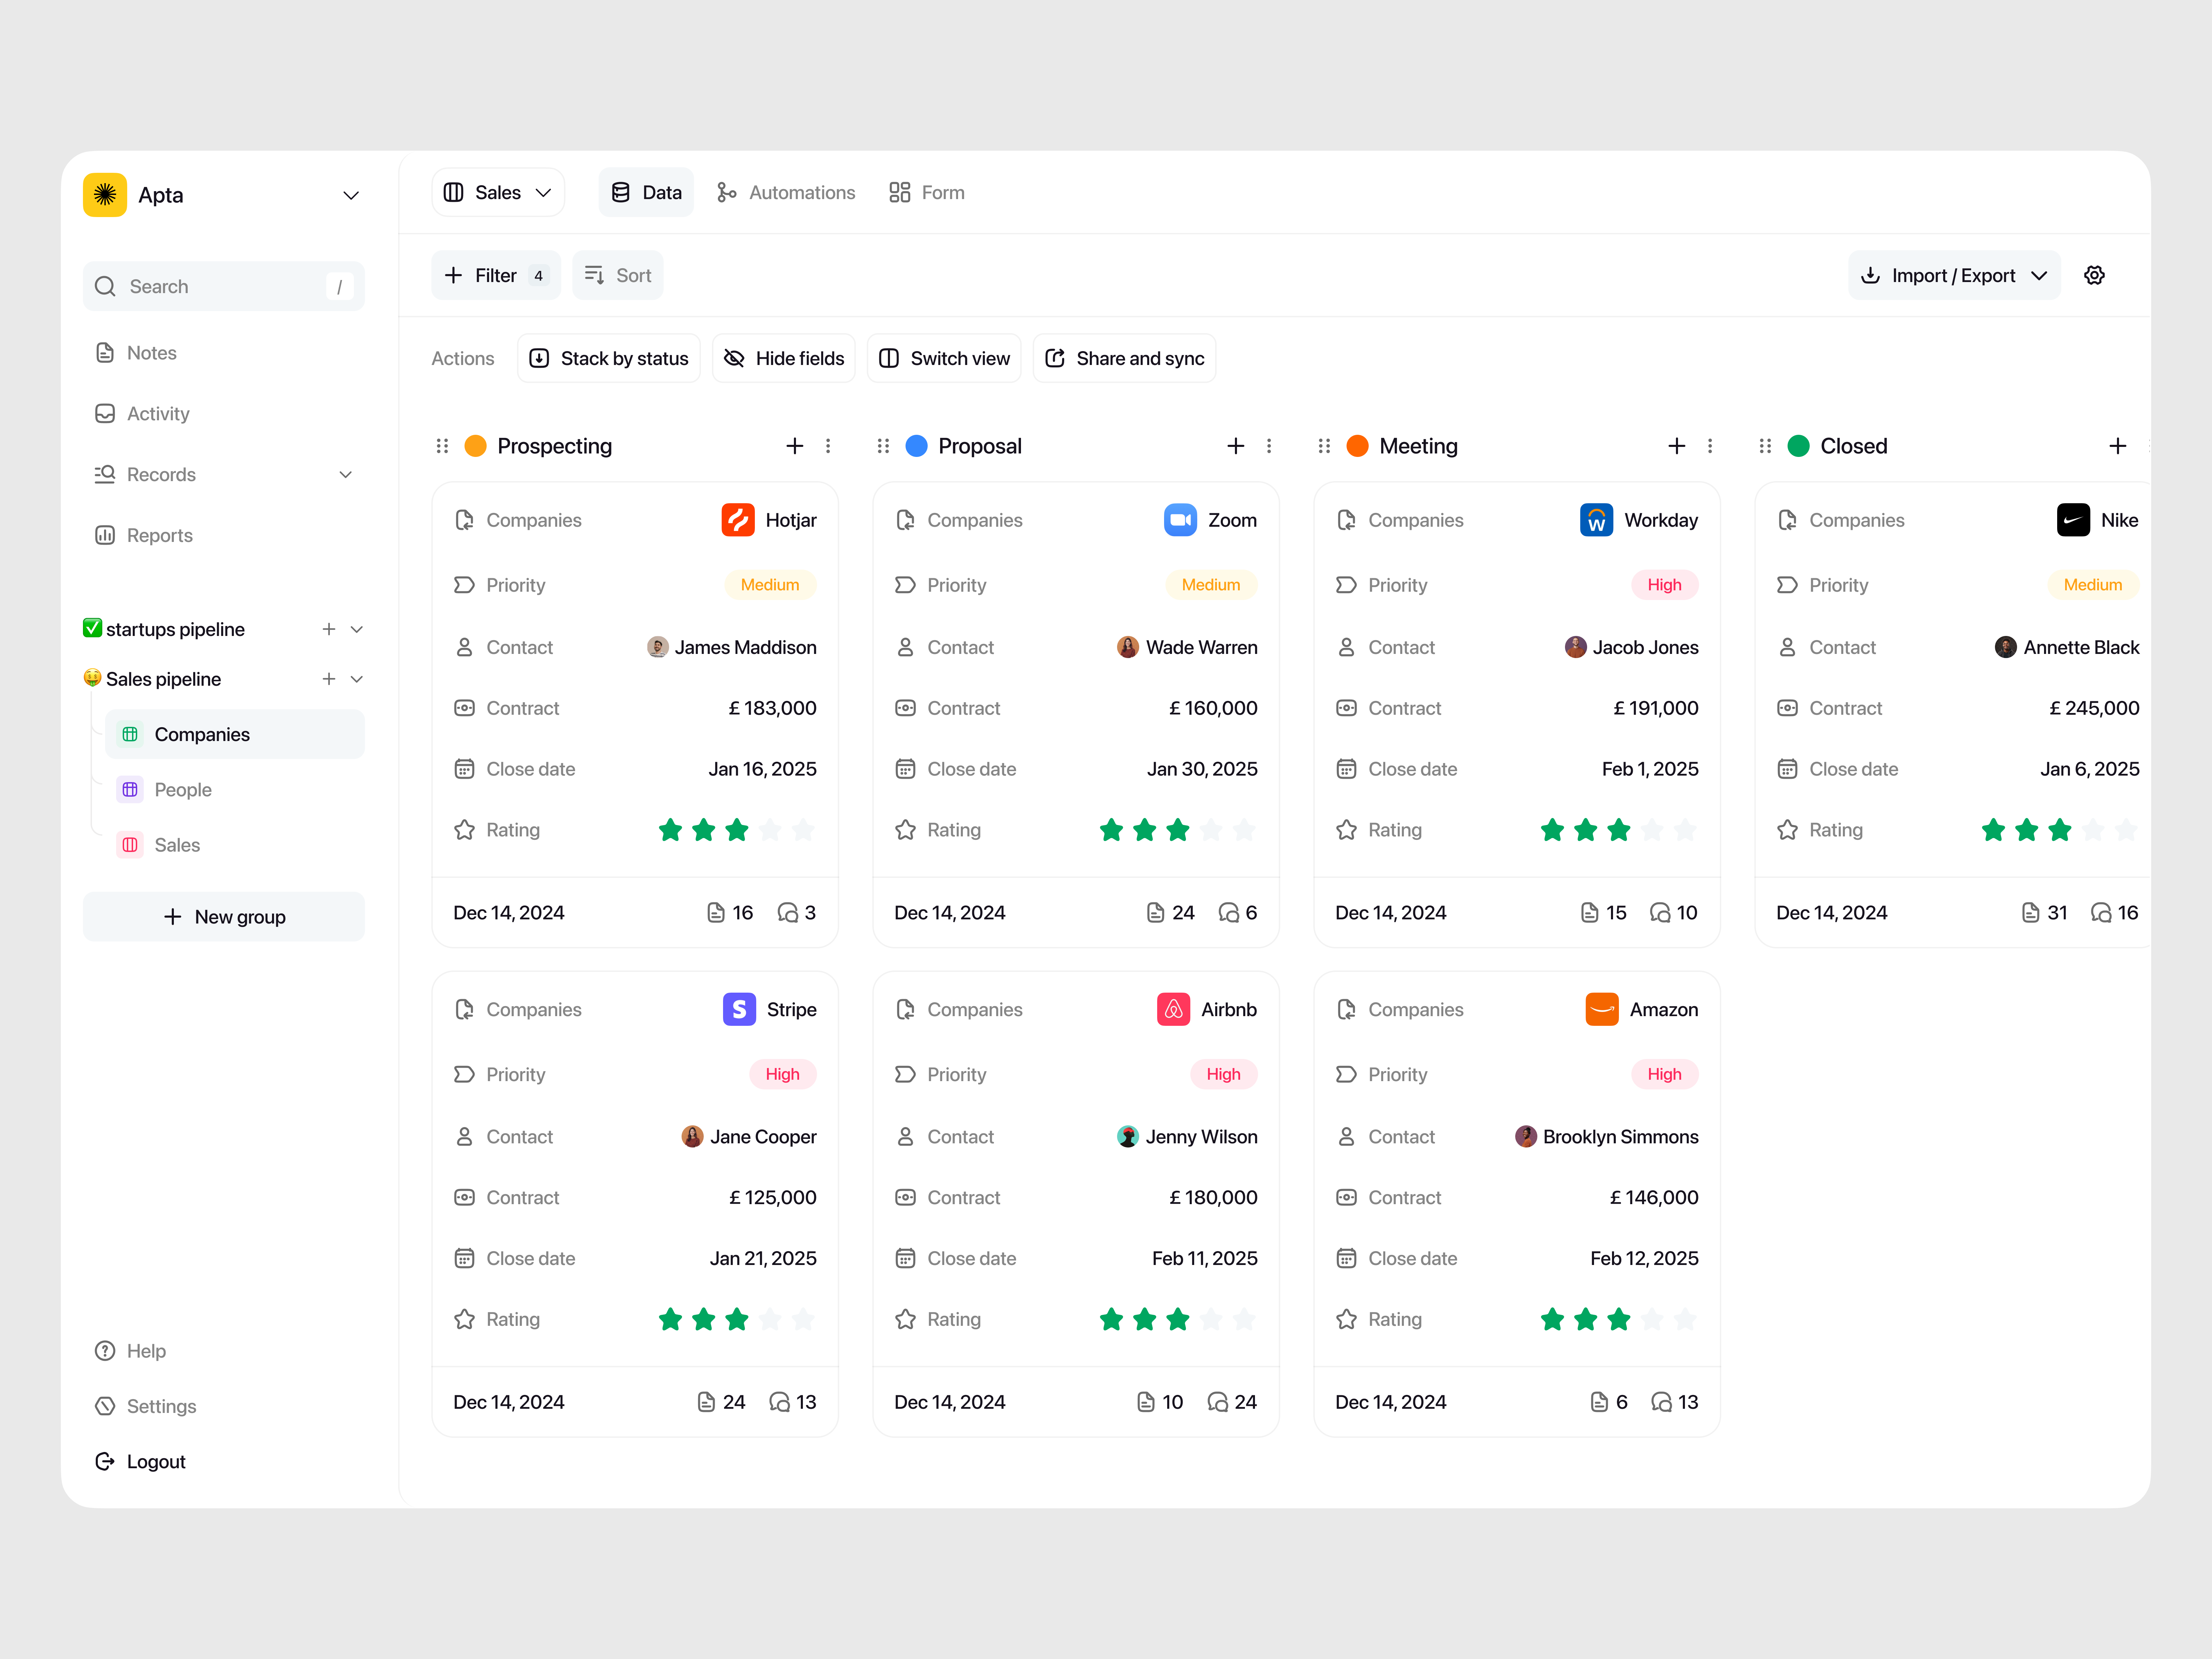Screen dimensions: 2212x1659
Task: Click the plus icon in the Prospecting column header
Action: [795, 446]
